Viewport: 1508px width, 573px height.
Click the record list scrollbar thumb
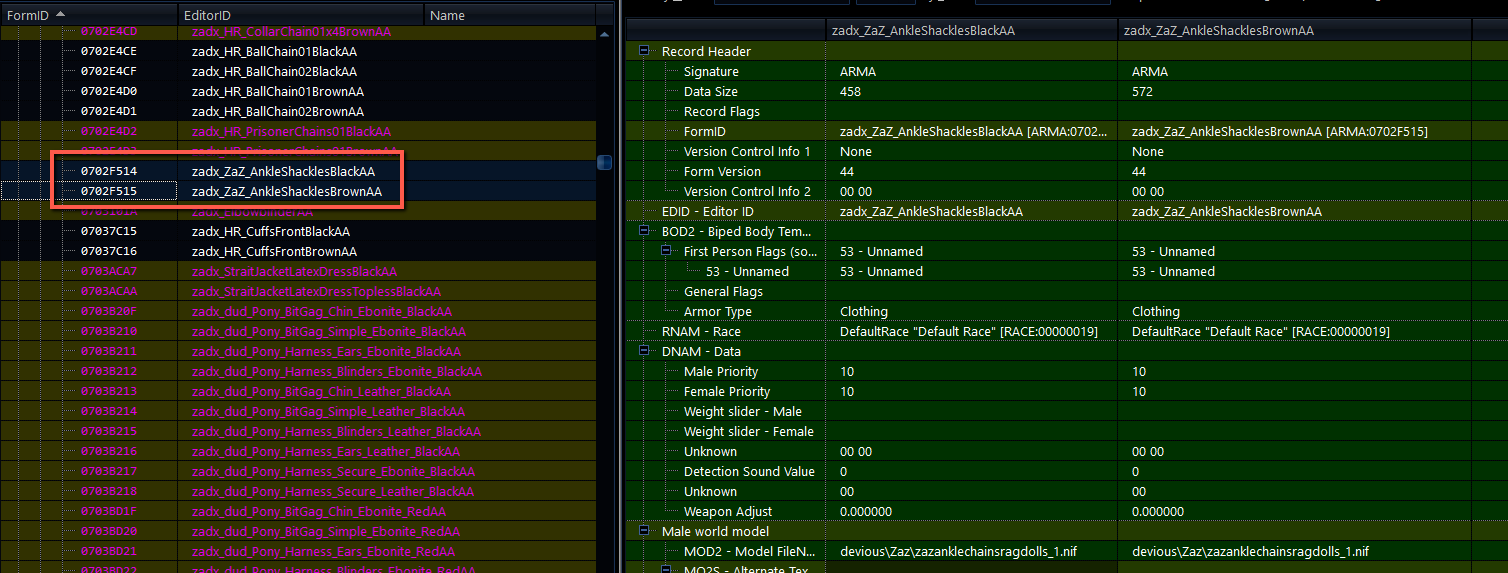click(x=604, y=162)
